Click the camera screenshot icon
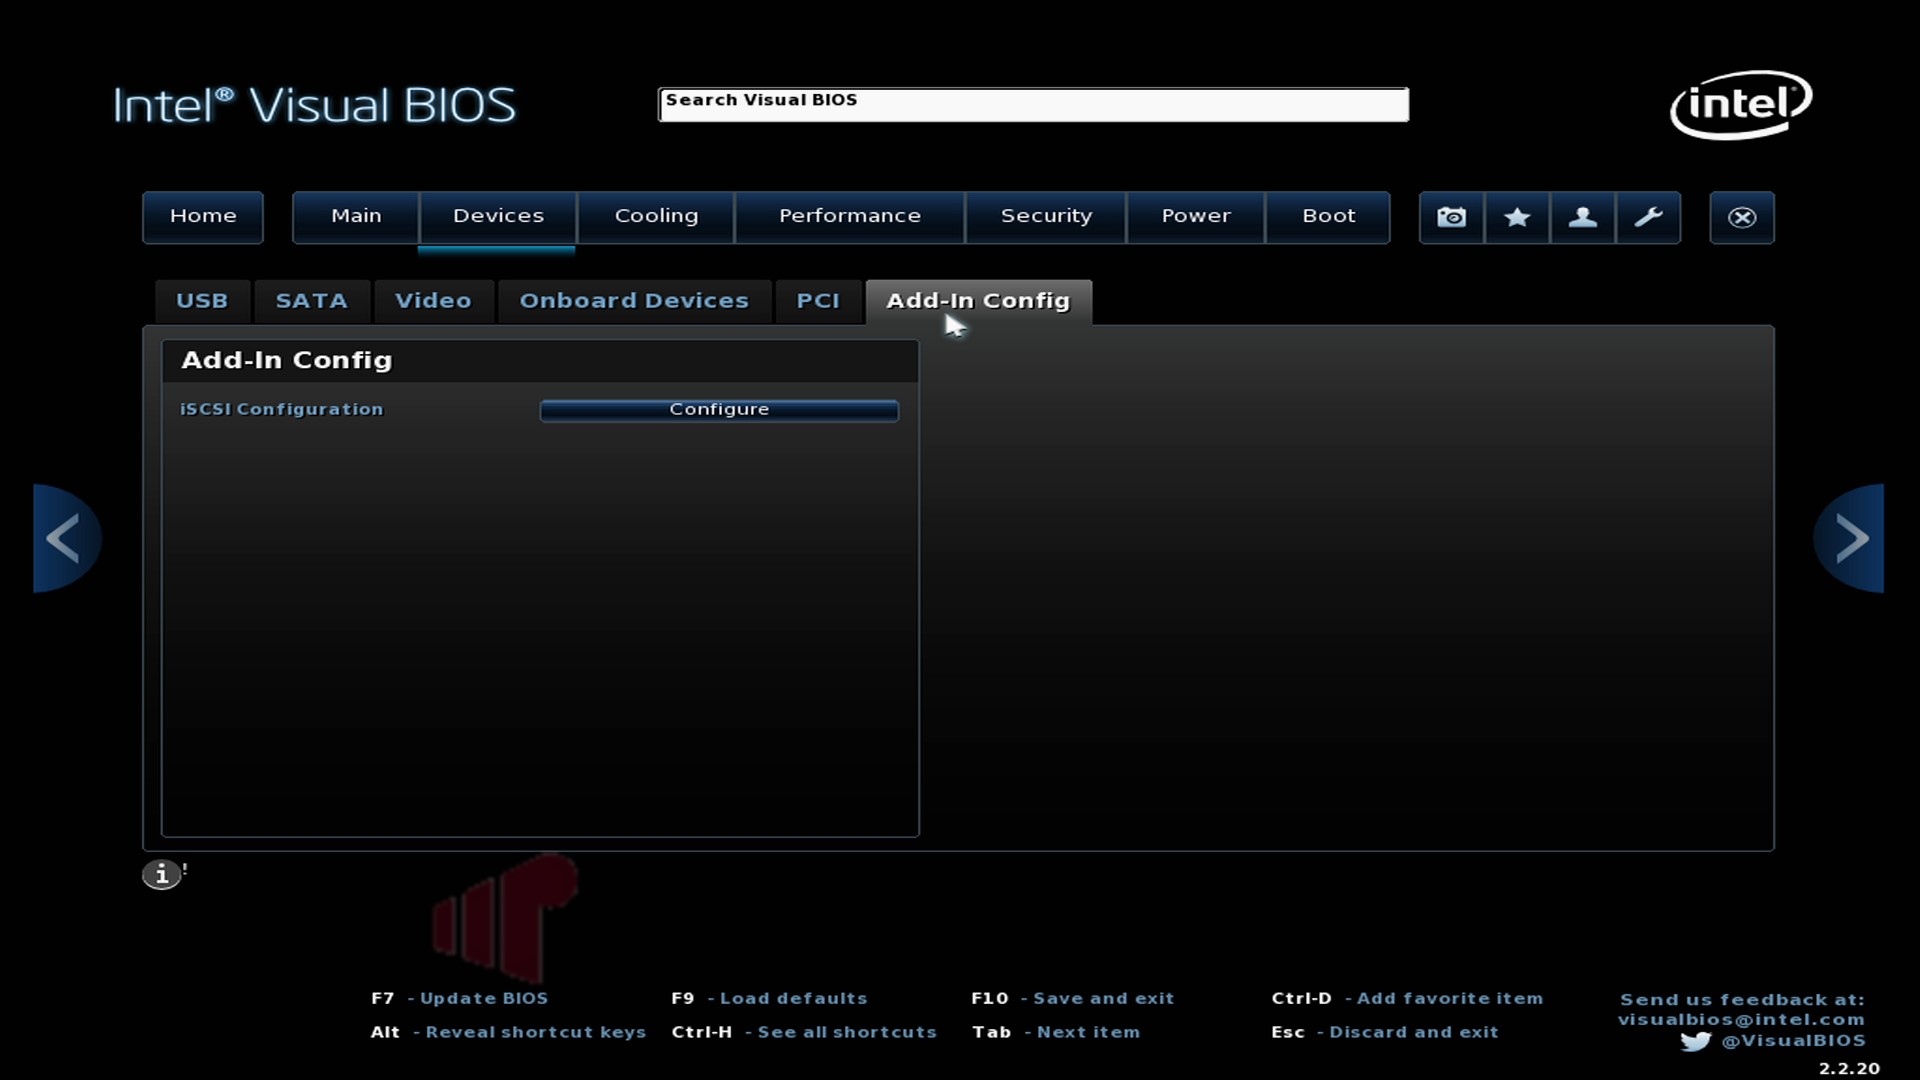The height and width of the screenshot is (1080, 1920). click(1452, 217)
